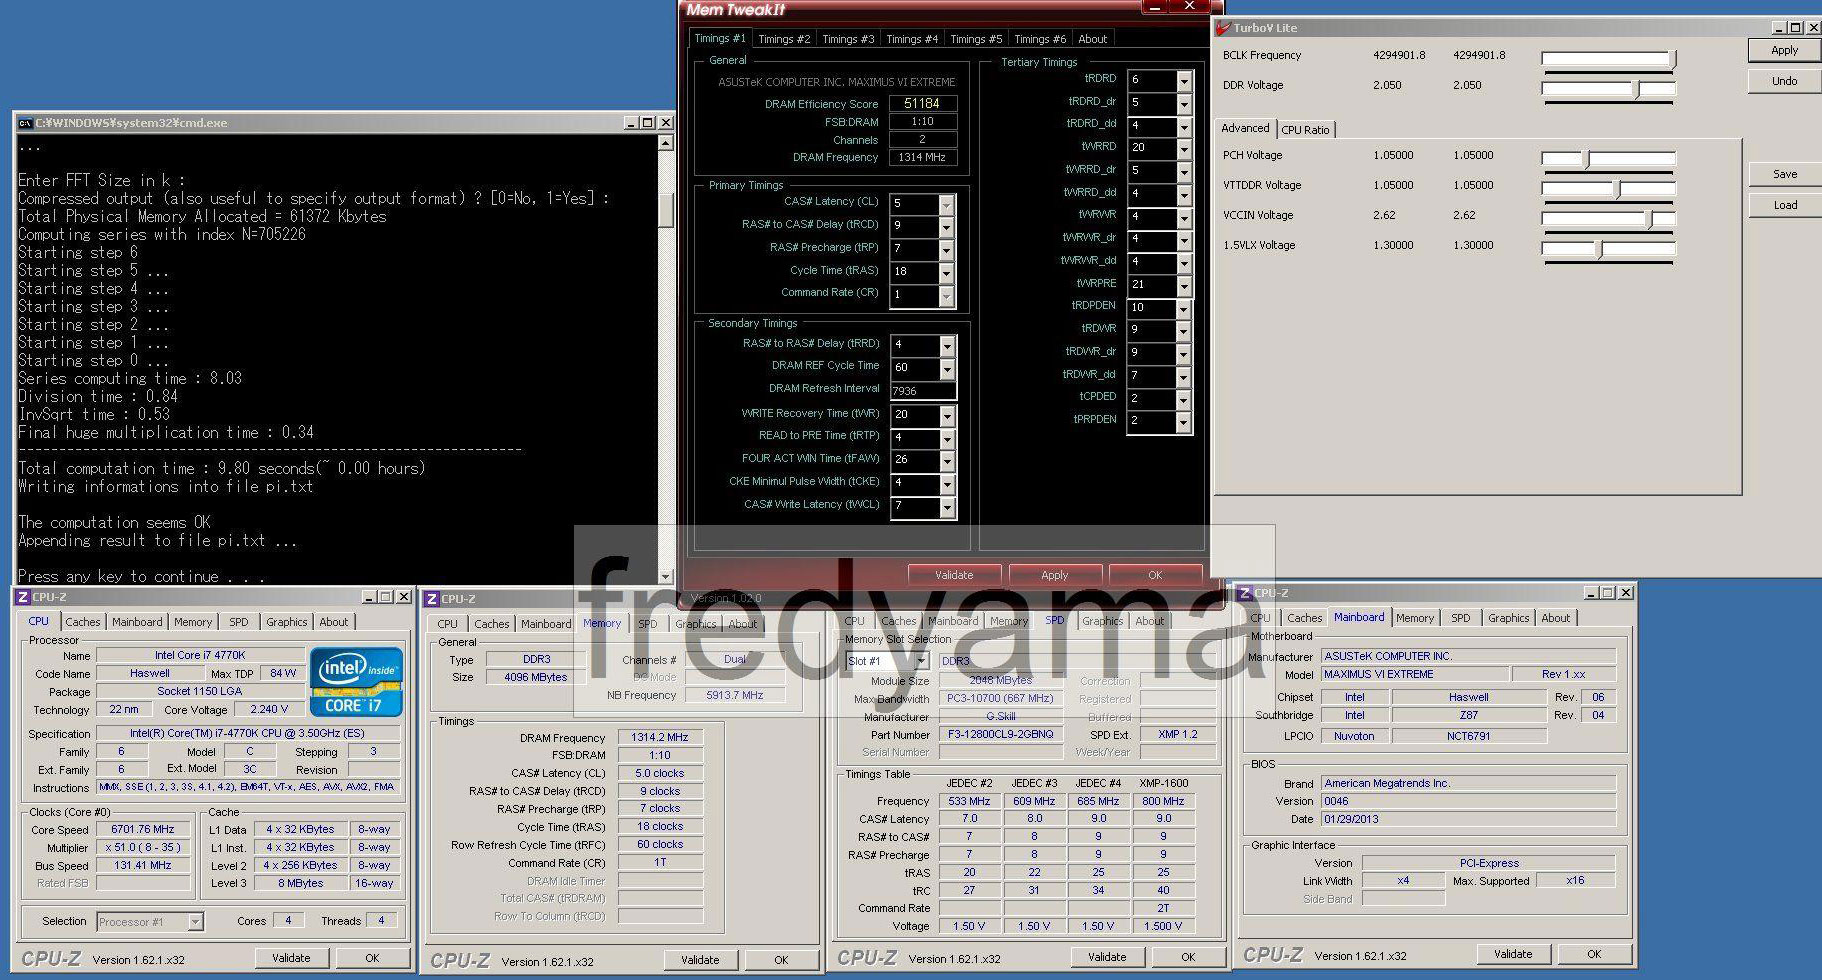Click the PCH Voltage slider handle
Image resolution: width=1822 pixels, height=980 pixels.
[1586, 160]
